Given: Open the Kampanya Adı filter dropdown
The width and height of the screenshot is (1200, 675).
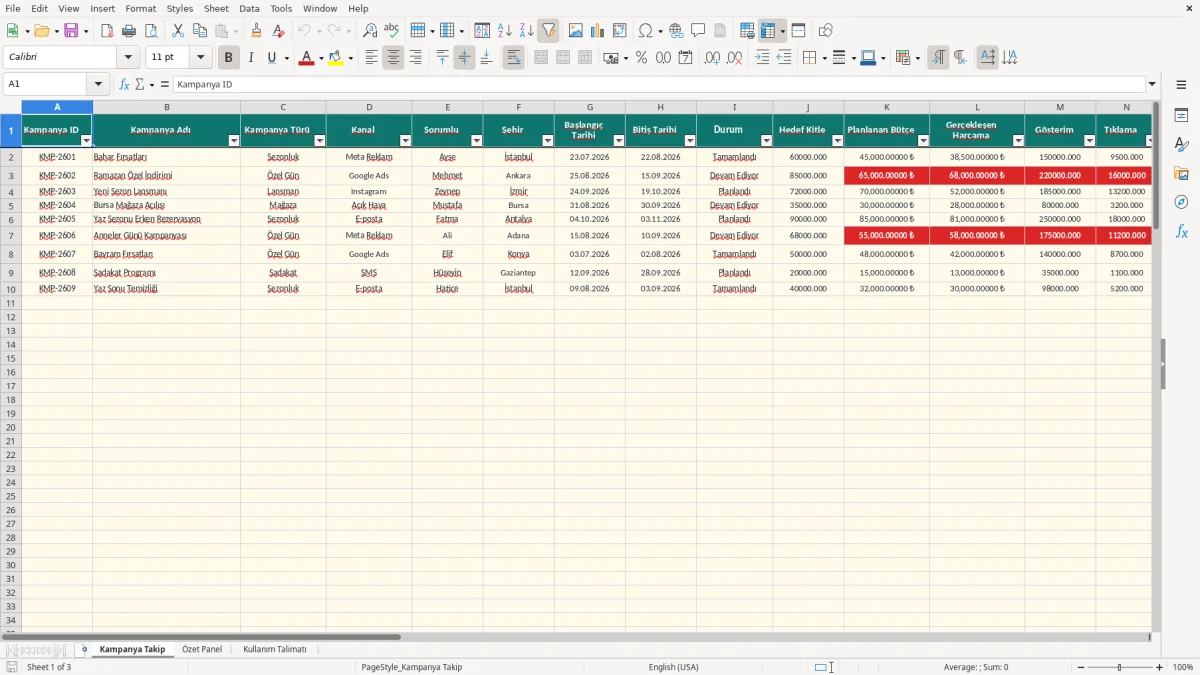Looking at the screenshot, I should 234,141.
